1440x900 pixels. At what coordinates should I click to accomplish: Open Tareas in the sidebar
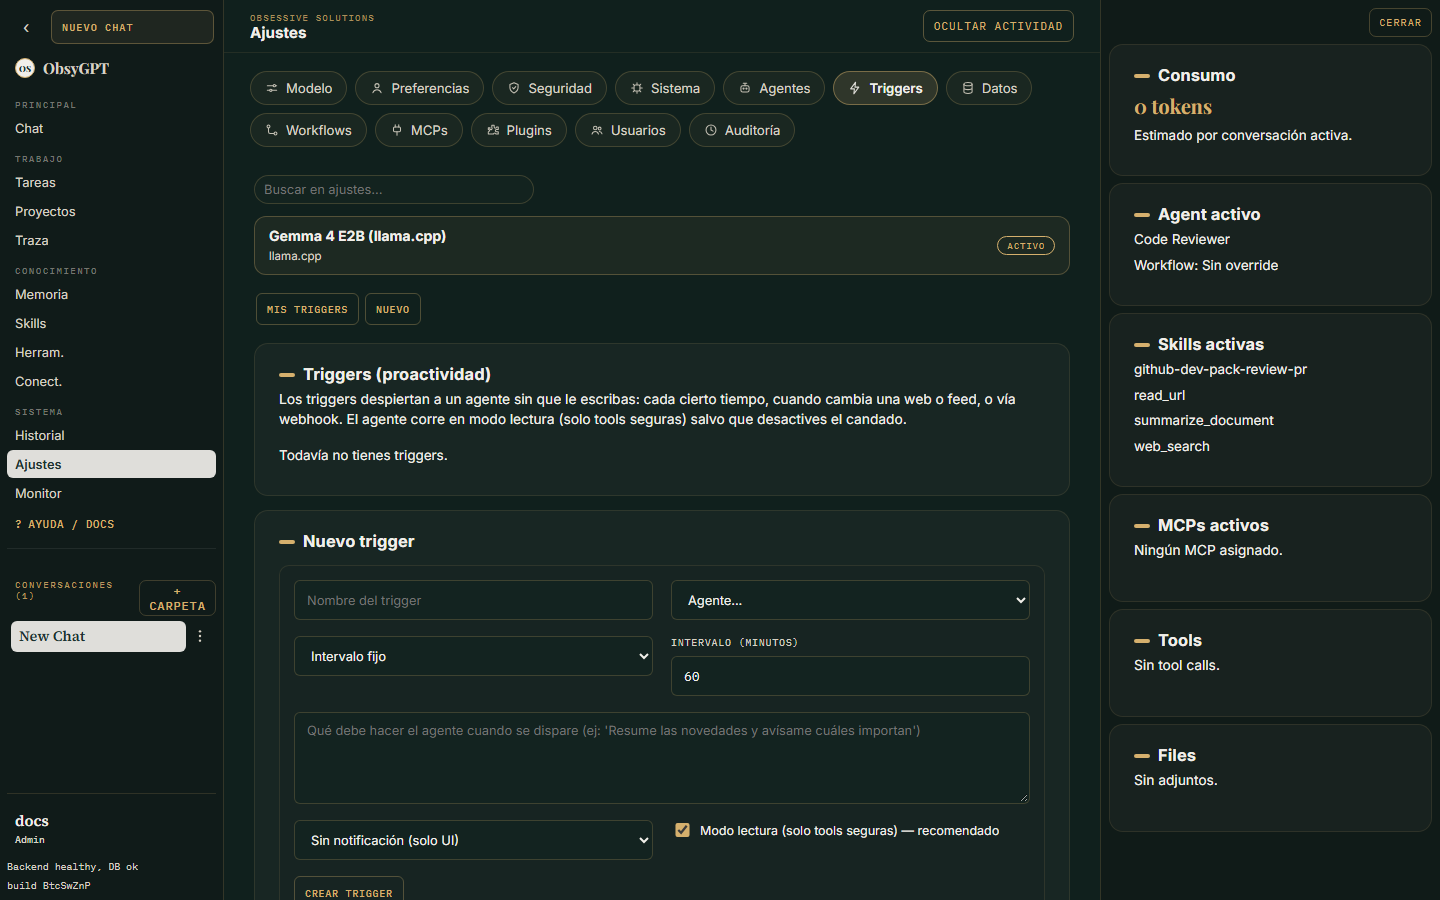[x=111, y=182]
